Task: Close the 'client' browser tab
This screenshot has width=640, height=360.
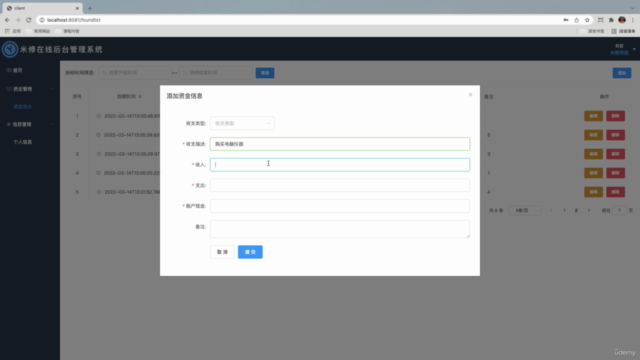Action: pos(77,8)
